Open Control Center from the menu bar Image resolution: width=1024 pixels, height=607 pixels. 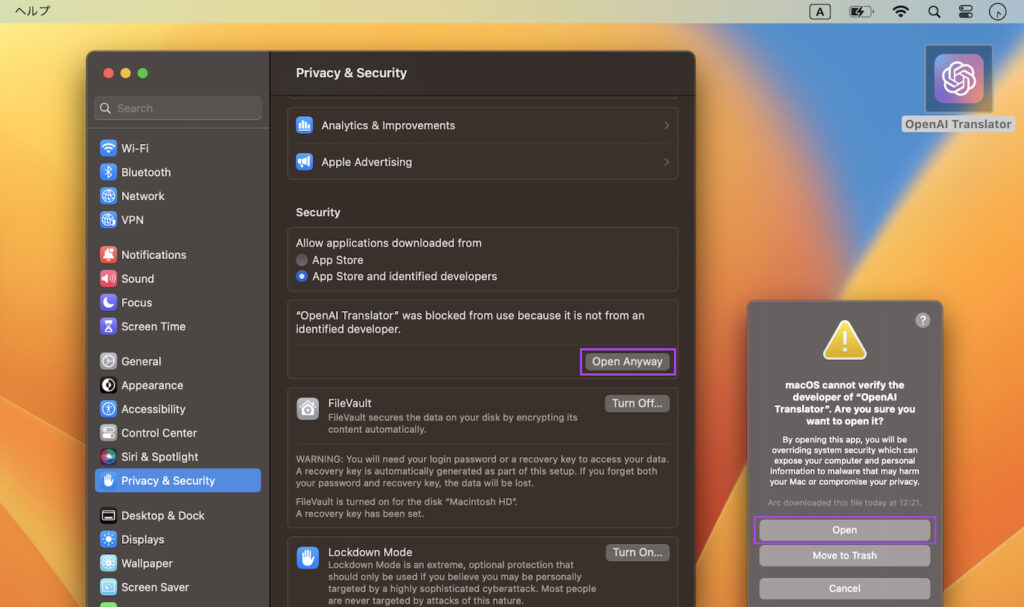[x=965, y=11]
